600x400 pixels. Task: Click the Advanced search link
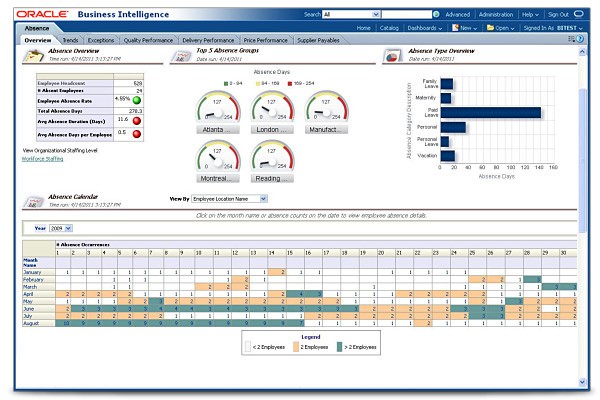457,15
